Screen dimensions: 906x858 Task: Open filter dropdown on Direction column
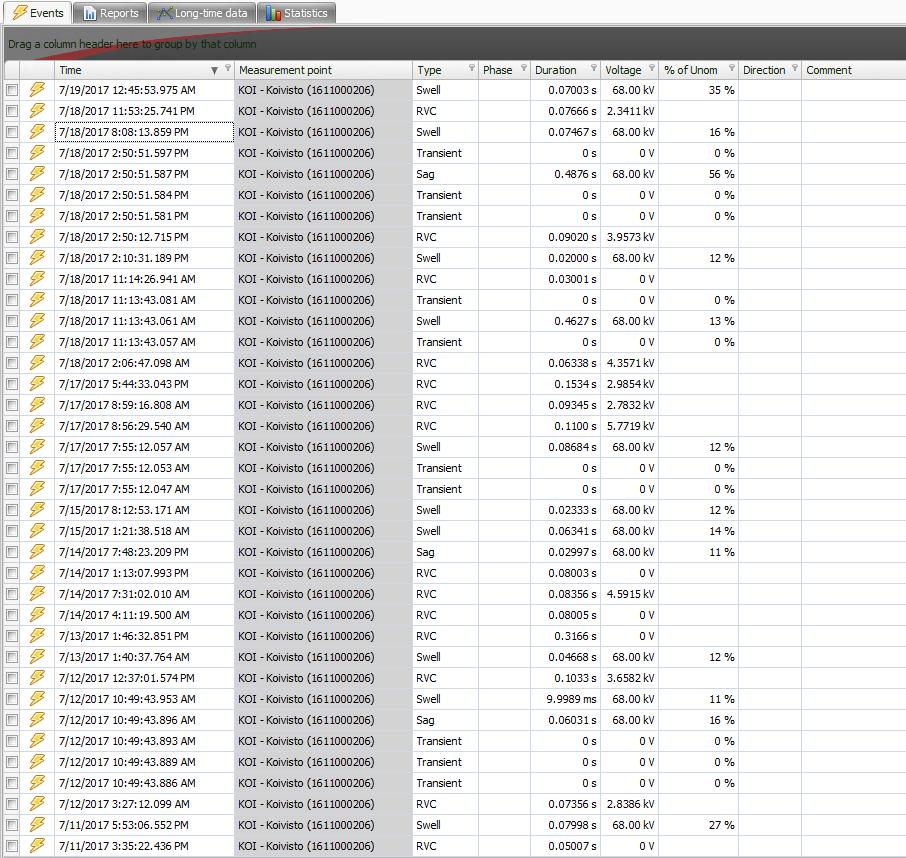pos(794,68)
